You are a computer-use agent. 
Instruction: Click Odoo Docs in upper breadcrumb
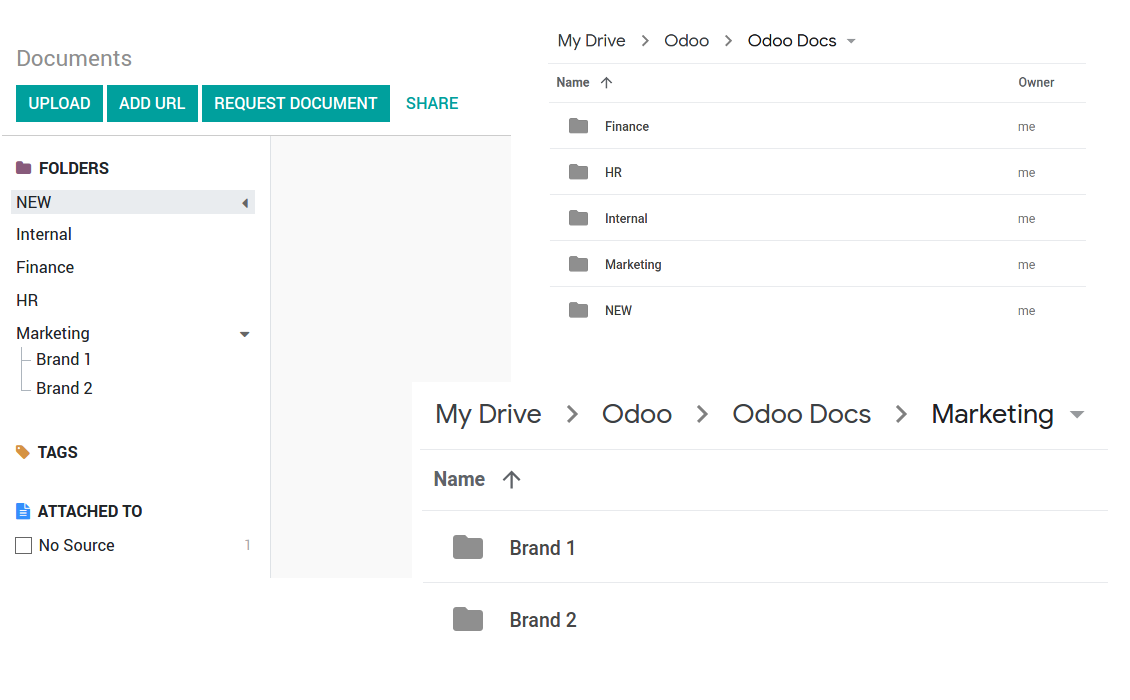pos(791,41)
